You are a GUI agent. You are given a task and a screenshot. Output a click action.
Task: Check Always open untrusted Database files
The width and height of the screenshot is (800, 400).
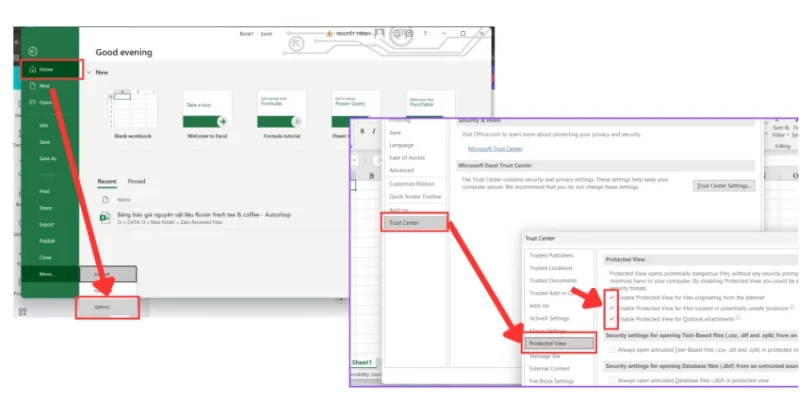pos(612,381)
